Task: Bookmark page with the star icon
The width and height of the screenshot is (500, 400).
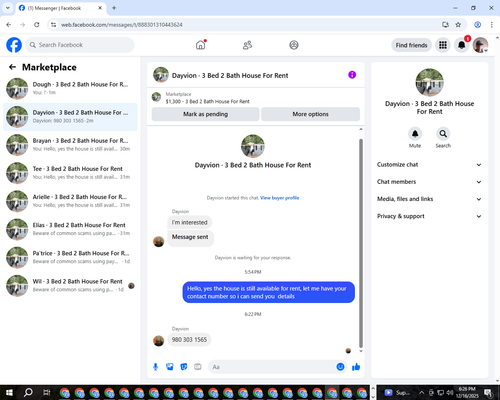Action: [x=458, y=25]
